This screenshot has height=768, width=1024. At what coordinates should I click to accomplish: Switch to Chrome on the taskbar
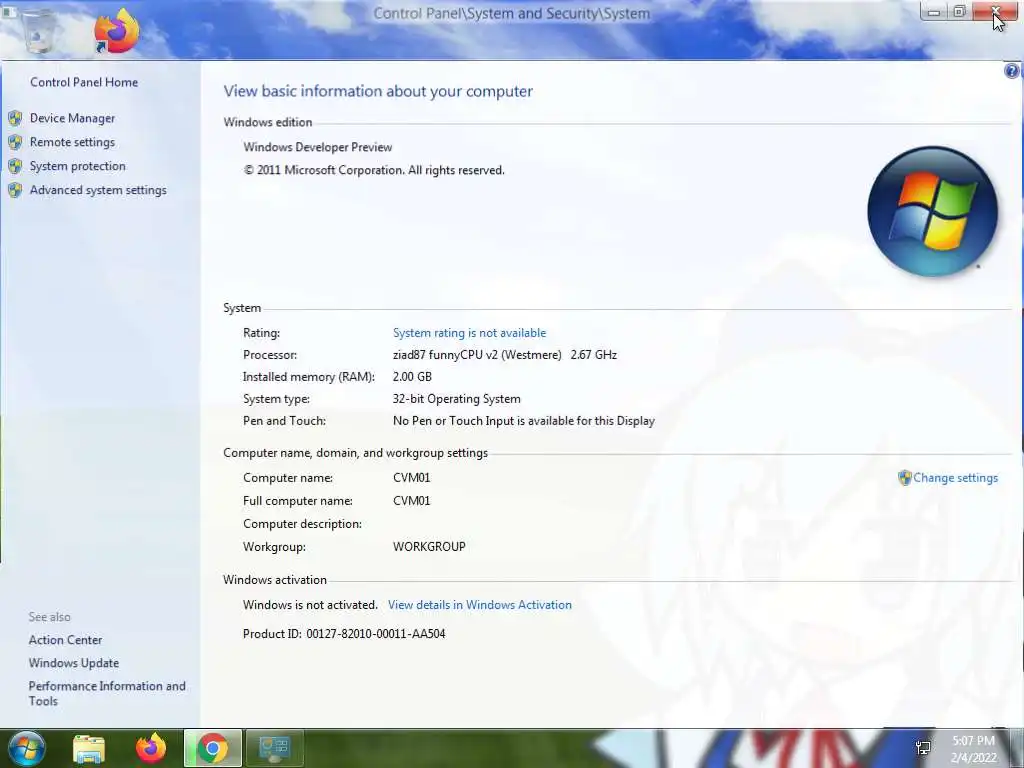(x=212, y=748)
